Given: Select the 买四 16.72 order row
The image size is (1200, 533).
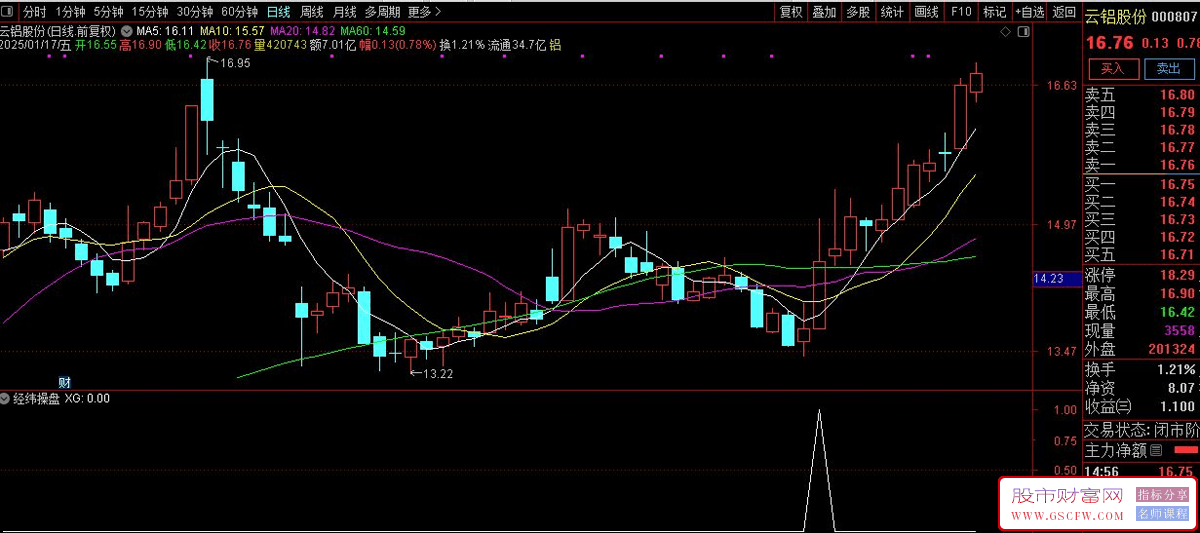Looking at the screenshot, I should [1141, 237].
